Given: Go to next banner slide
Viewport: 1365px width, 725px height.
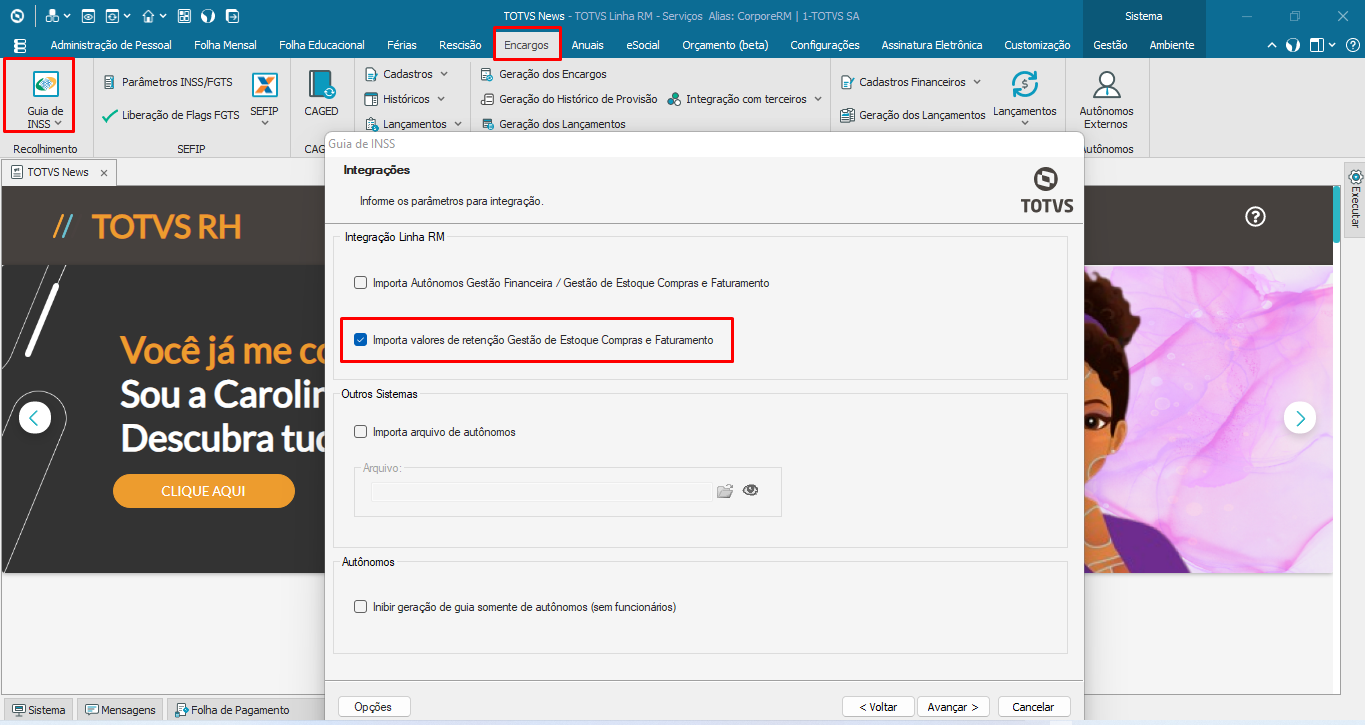Looking at the screenshot, I should coord(1300,417).
